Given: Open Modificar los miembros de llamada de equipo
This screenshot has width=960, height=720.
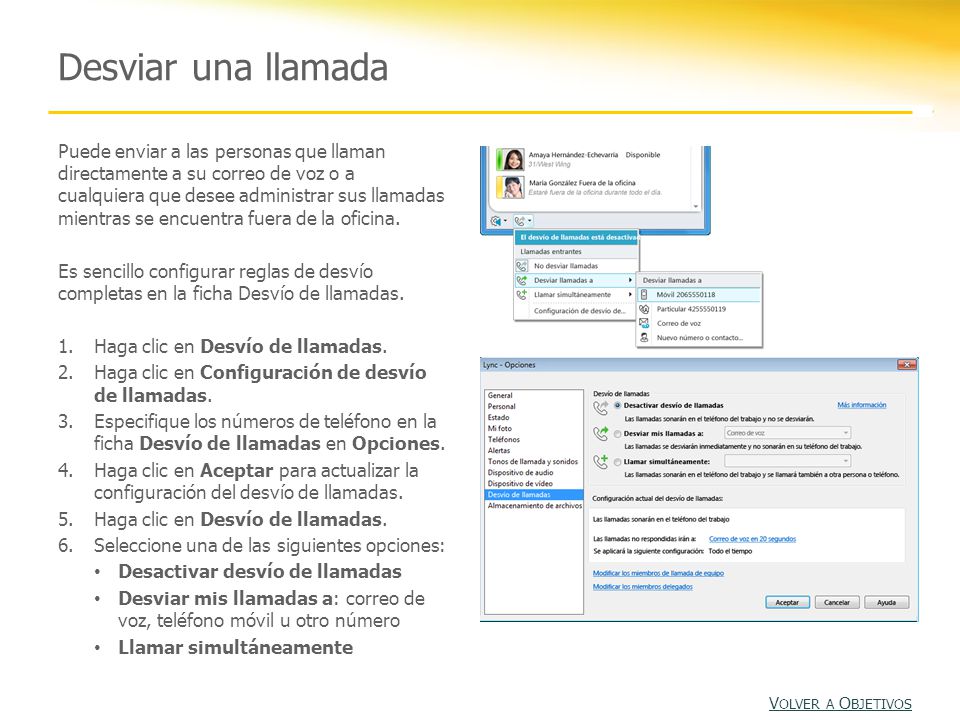Looking at the screenshot, I should (658, 574).
